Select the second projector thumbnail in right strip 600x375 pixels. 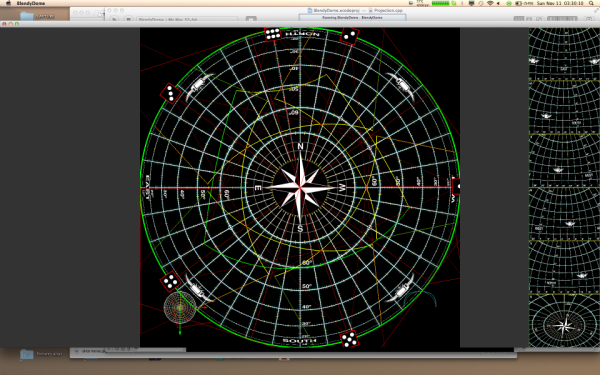[x=564, y=107]
